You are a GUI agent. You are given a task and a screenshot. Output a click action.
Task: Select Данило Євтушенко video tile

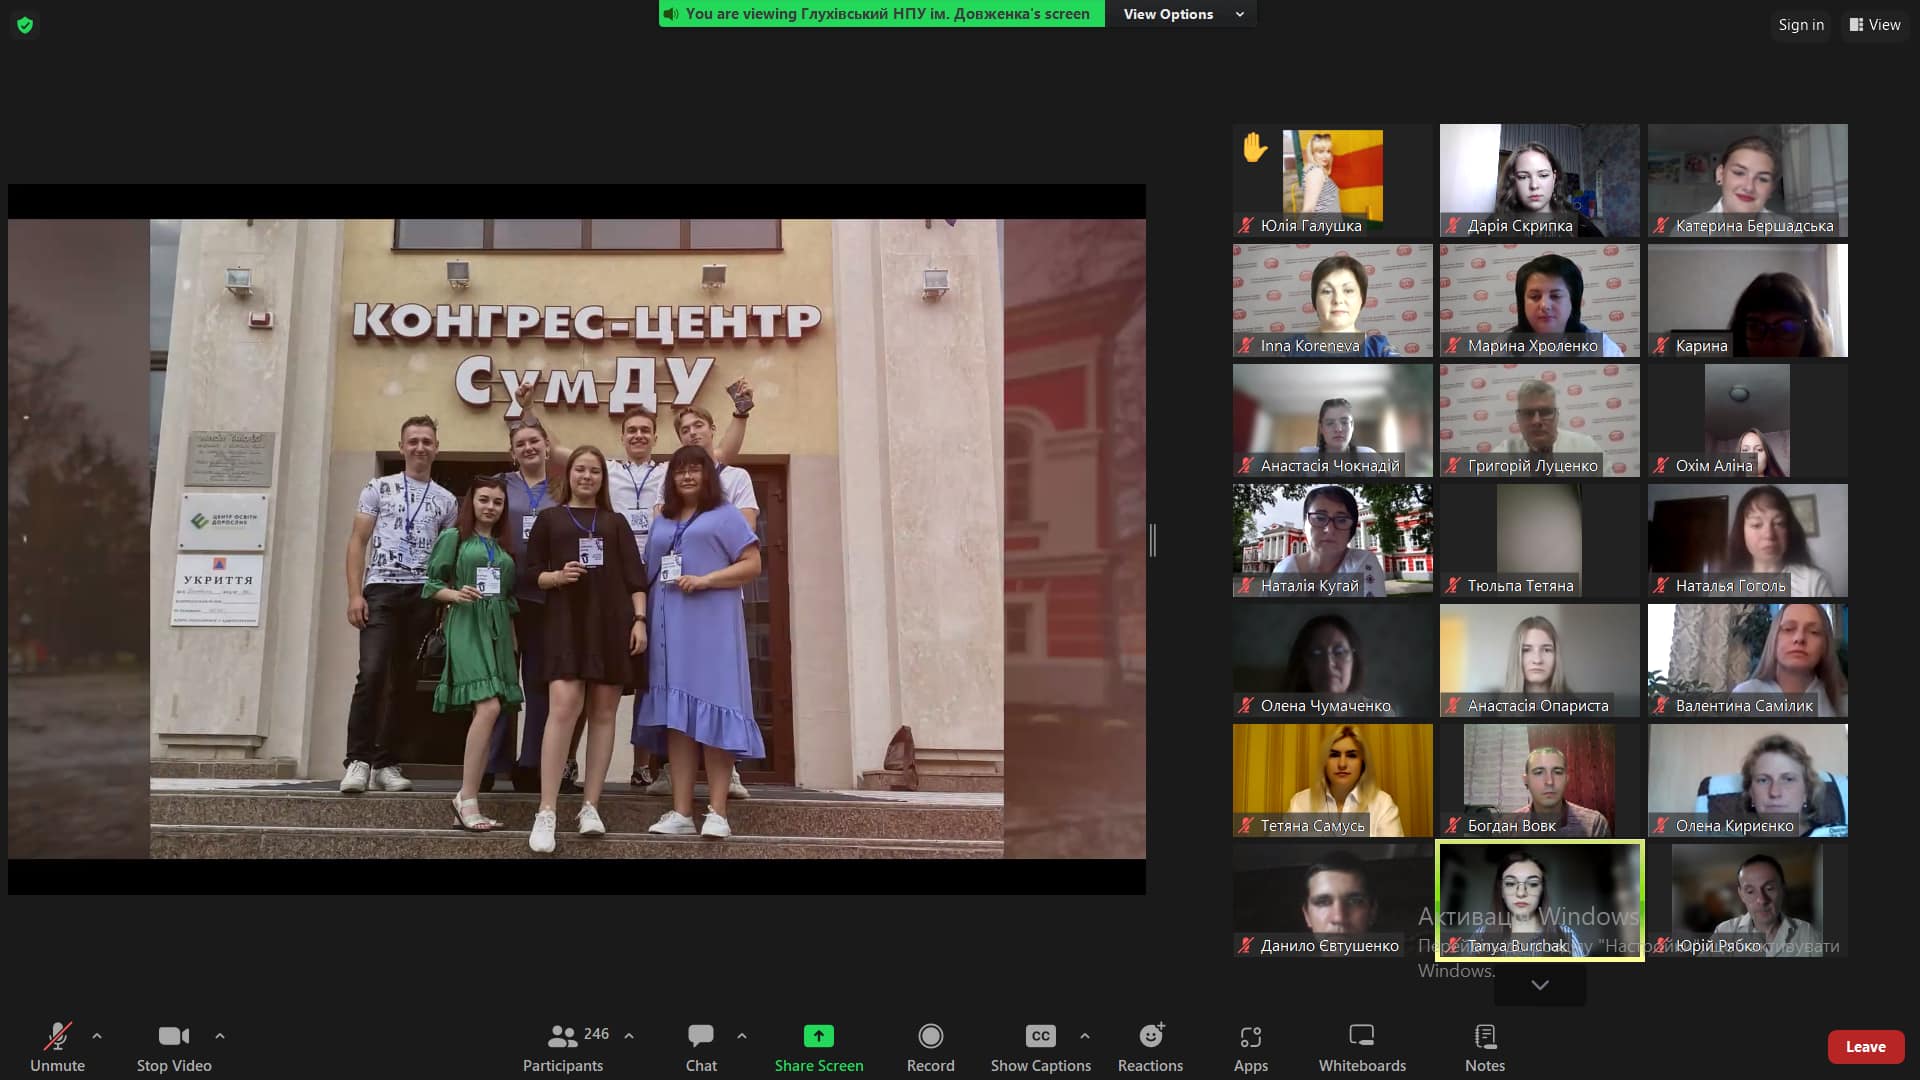point(1332,900)
